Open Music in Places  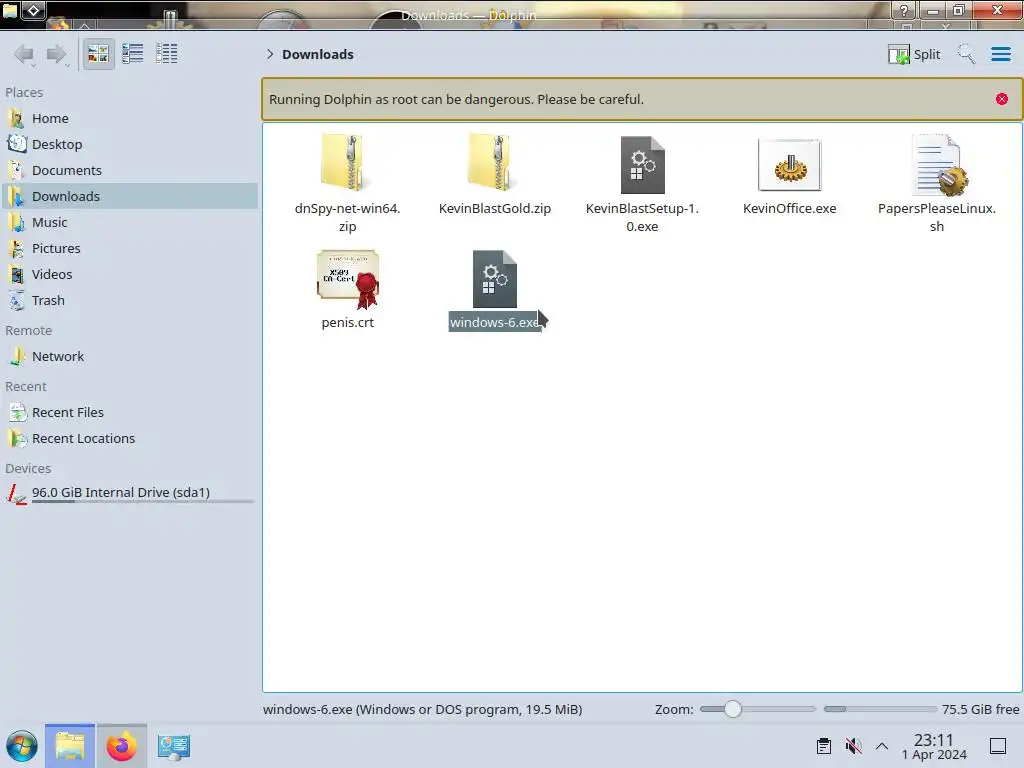pyautogui.click(x=129, y=223)
